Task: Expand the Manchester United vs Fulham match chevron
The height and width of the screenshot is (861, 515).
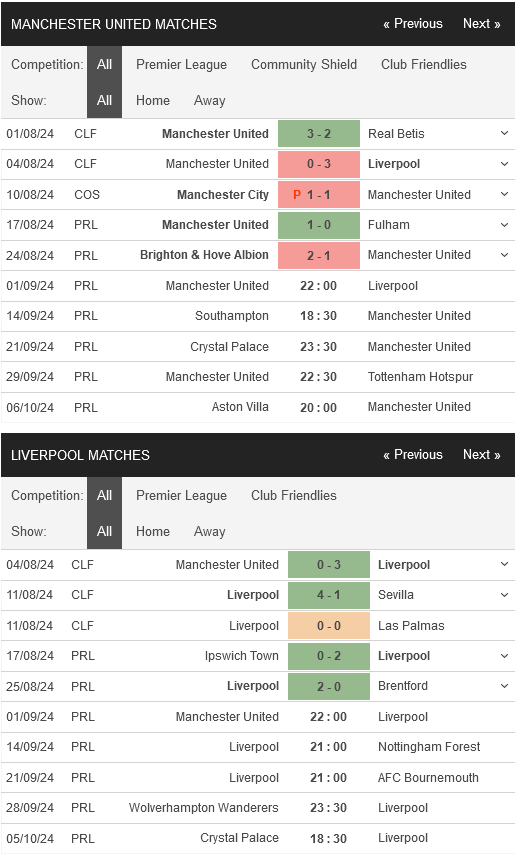Action: pyautogui.click(x=504, y=225)
